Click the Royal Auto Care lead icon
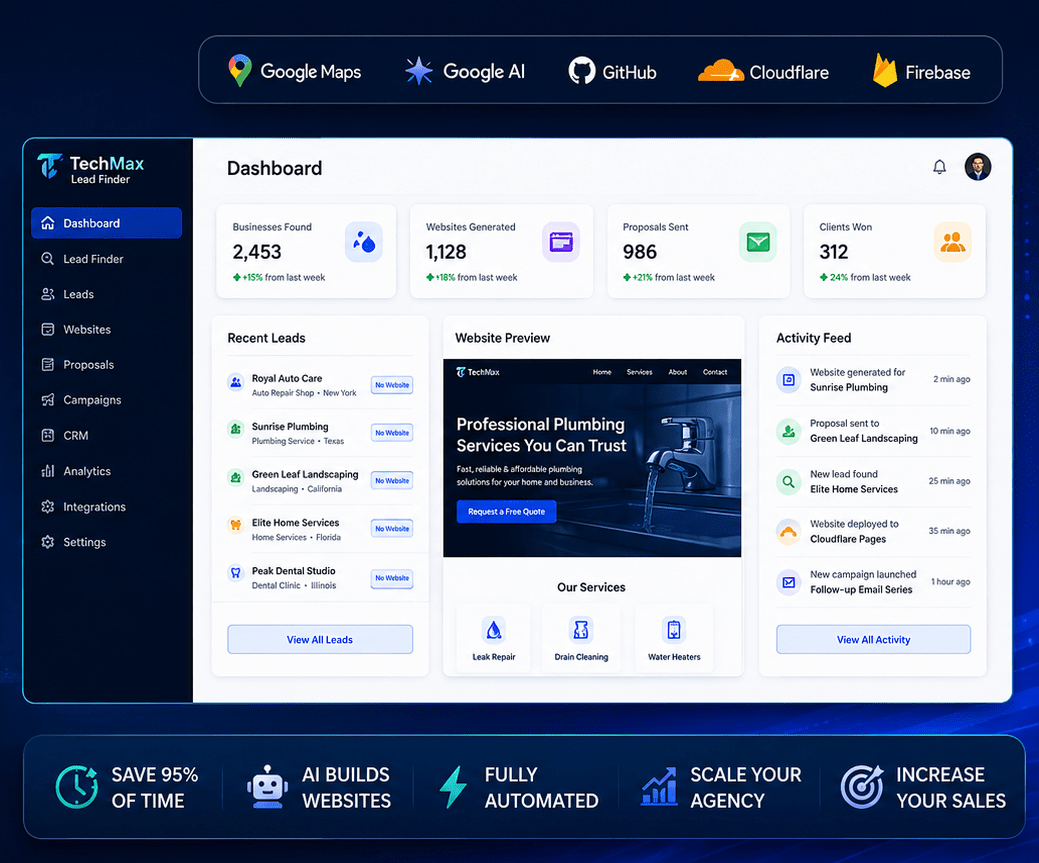Screen dimensions: 1039x863 tap(235, 382)
